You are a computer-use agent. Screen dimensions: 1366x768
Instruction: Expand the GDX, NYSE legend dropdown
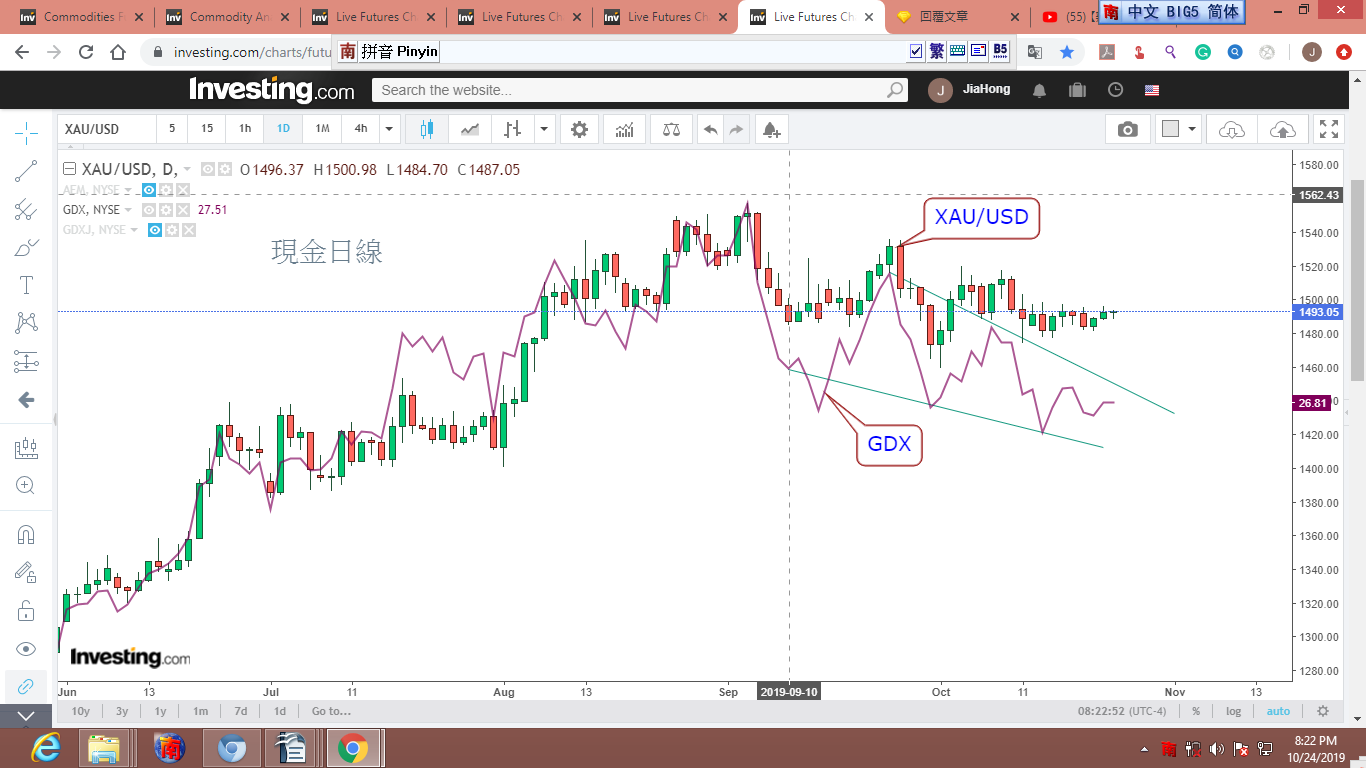pyautogui.click(x=128, y=210)
